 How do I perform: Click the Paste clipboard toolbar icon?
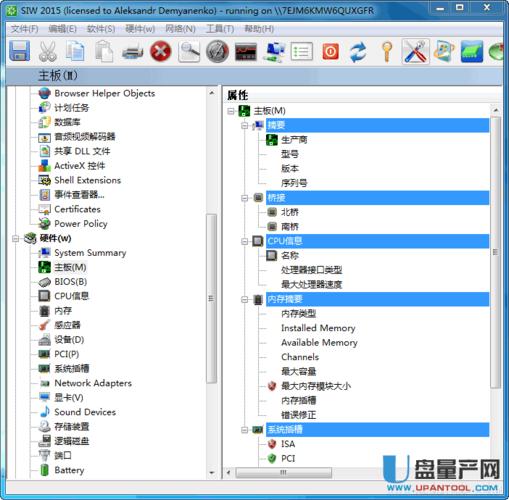point(104,51)
